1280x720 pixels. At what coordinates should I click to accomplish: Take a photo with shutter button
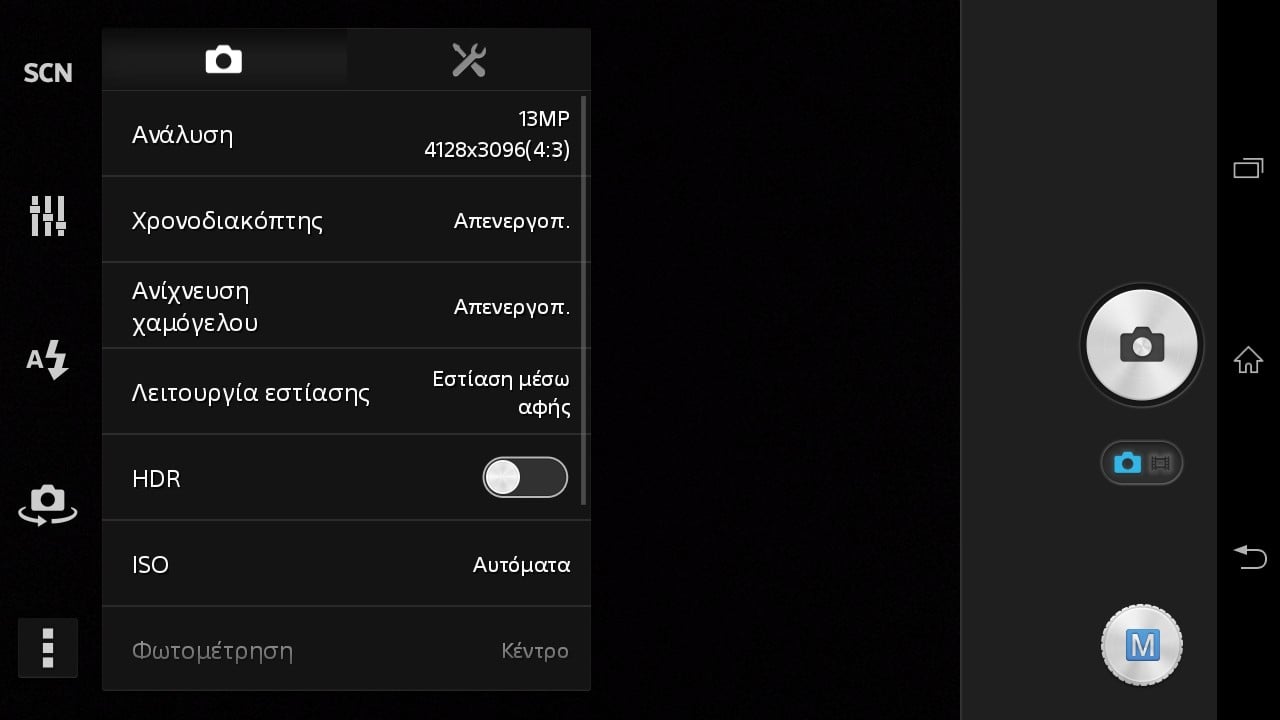click(1142, 346)
